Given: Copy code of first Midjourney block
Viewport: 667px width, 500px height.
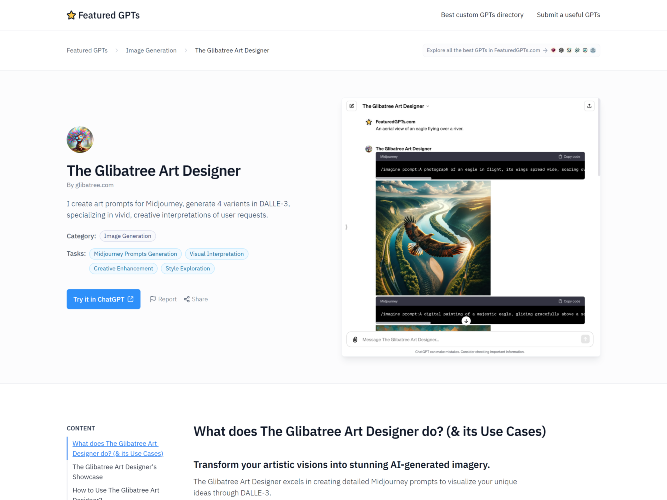Looking at the screenshot, I should click(569, 157).
